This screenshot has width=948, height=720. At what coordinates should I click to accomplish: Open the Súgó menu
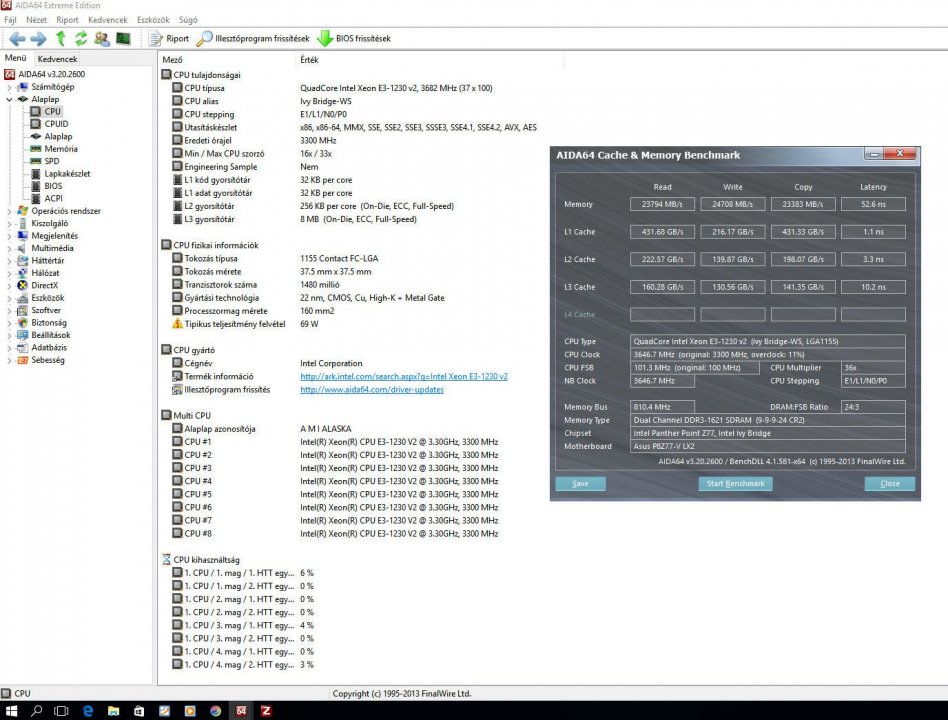[188, 20]
